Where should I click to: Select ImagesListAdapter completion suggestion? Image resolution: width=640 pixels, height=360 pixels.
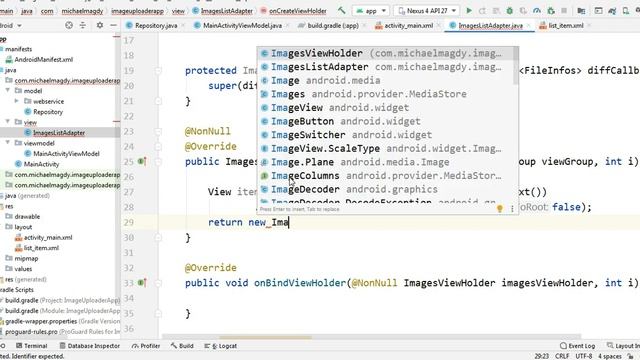click(385, 67)
